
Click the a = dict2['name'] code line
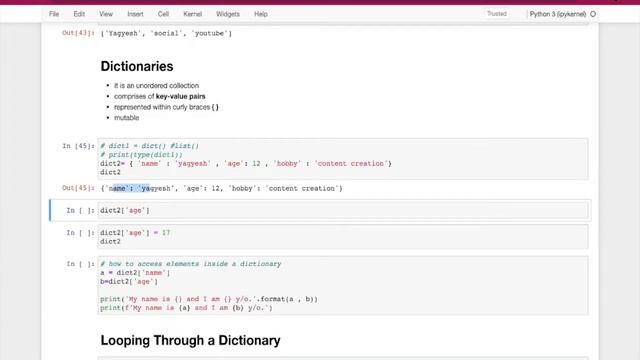click(135, 273)
